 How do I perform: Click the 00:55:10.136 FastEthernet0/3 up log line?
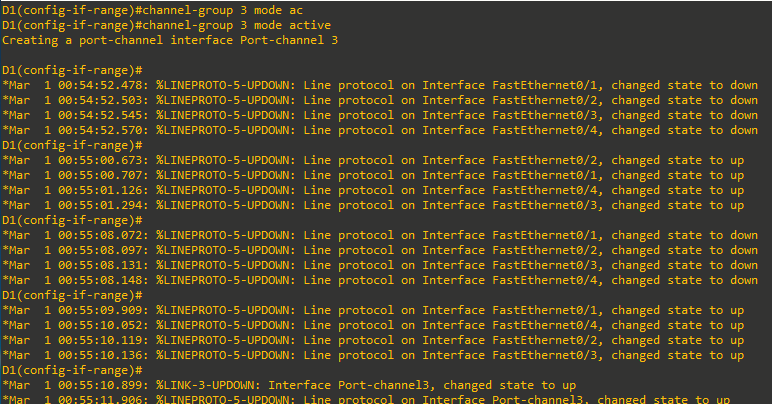pos(373,355)
